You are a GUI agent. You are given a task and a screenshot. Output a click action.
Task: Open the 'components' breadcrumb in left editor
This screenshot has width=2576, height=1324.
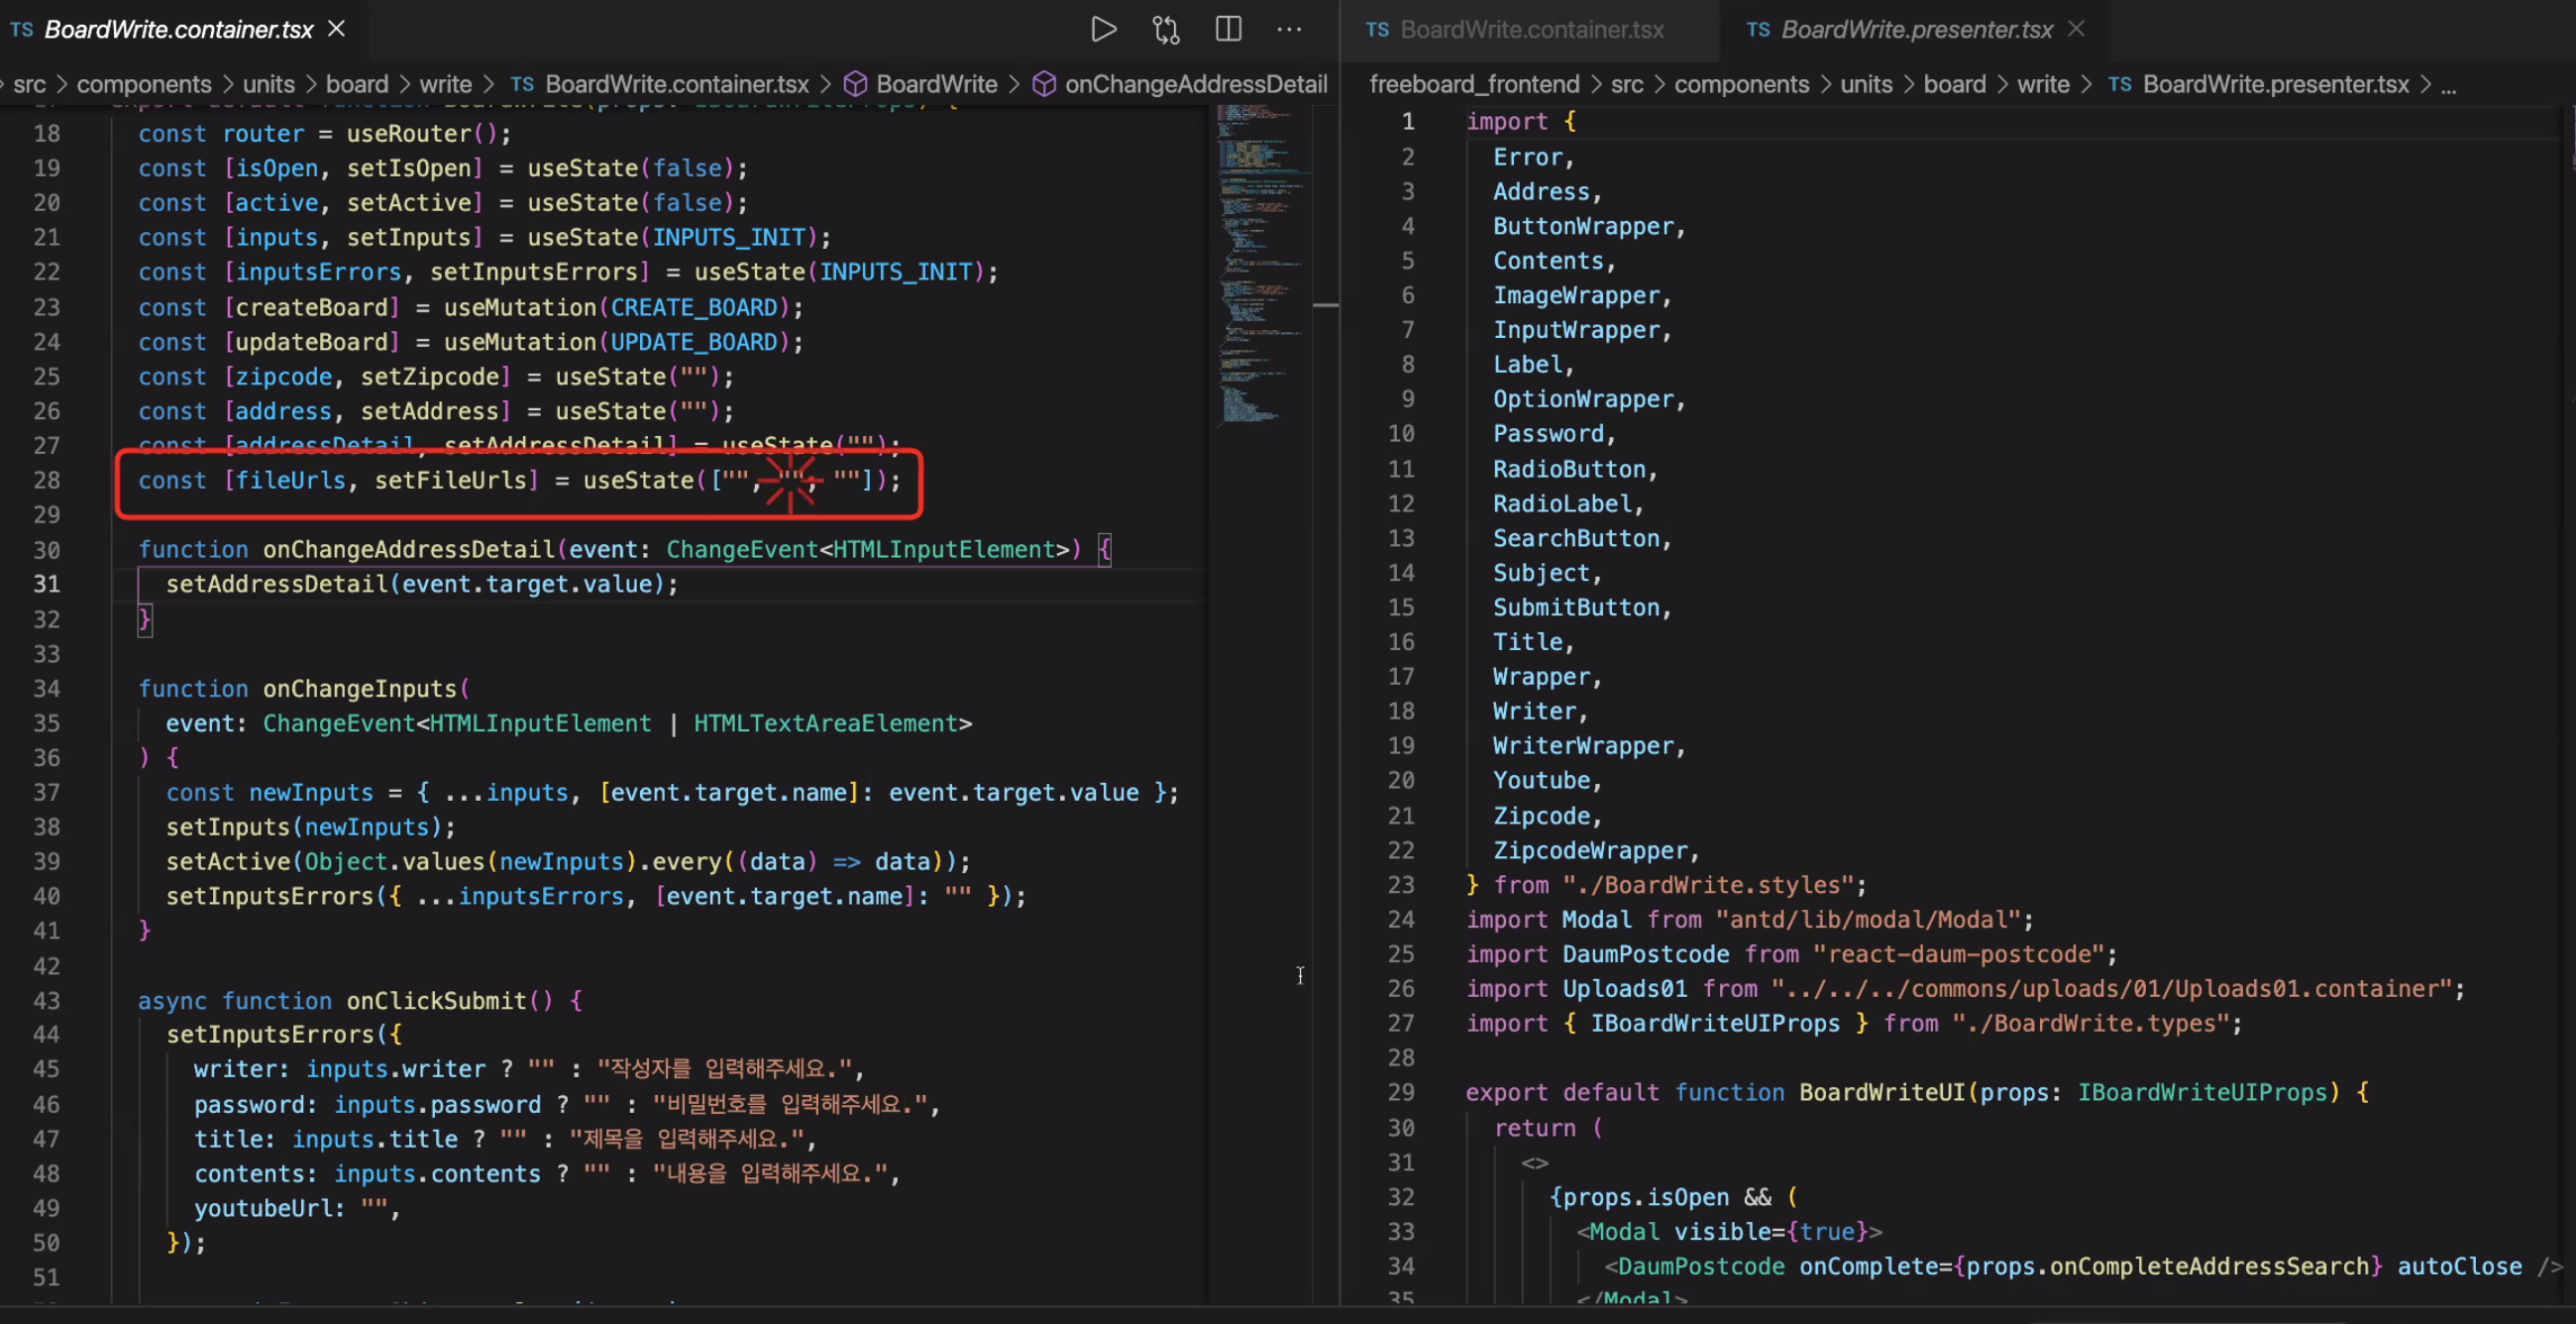pos(144,84)
